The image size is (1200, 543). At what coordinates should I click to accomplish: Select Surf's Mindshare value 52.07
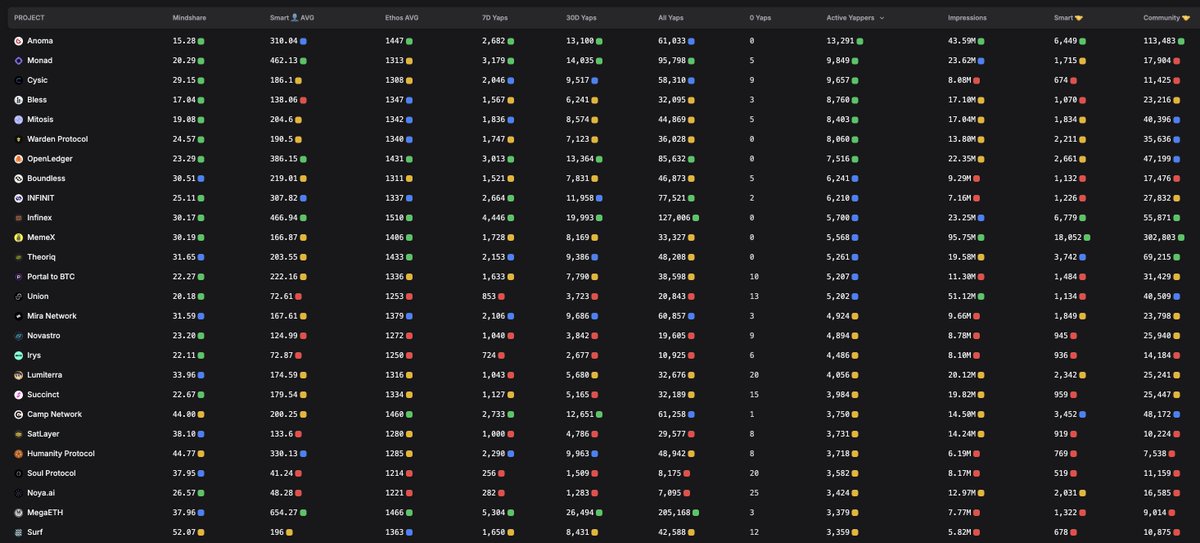184,532
